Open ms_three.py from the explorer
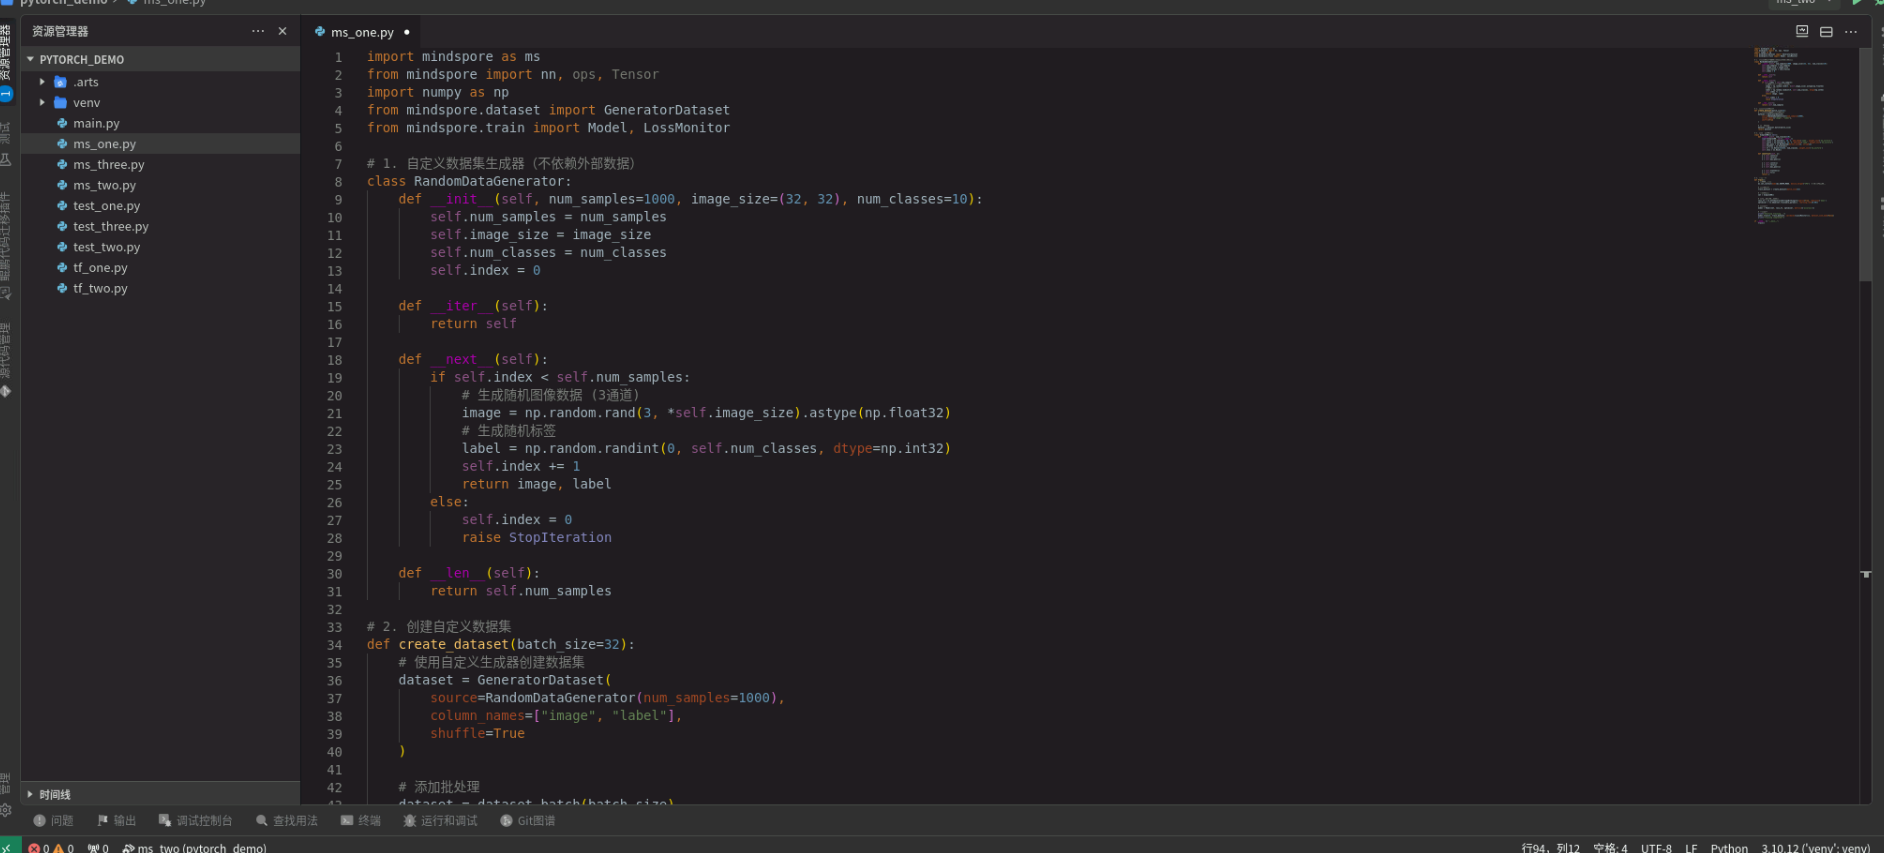This screenshot has width=1884, height=853. tap(108, 165)
